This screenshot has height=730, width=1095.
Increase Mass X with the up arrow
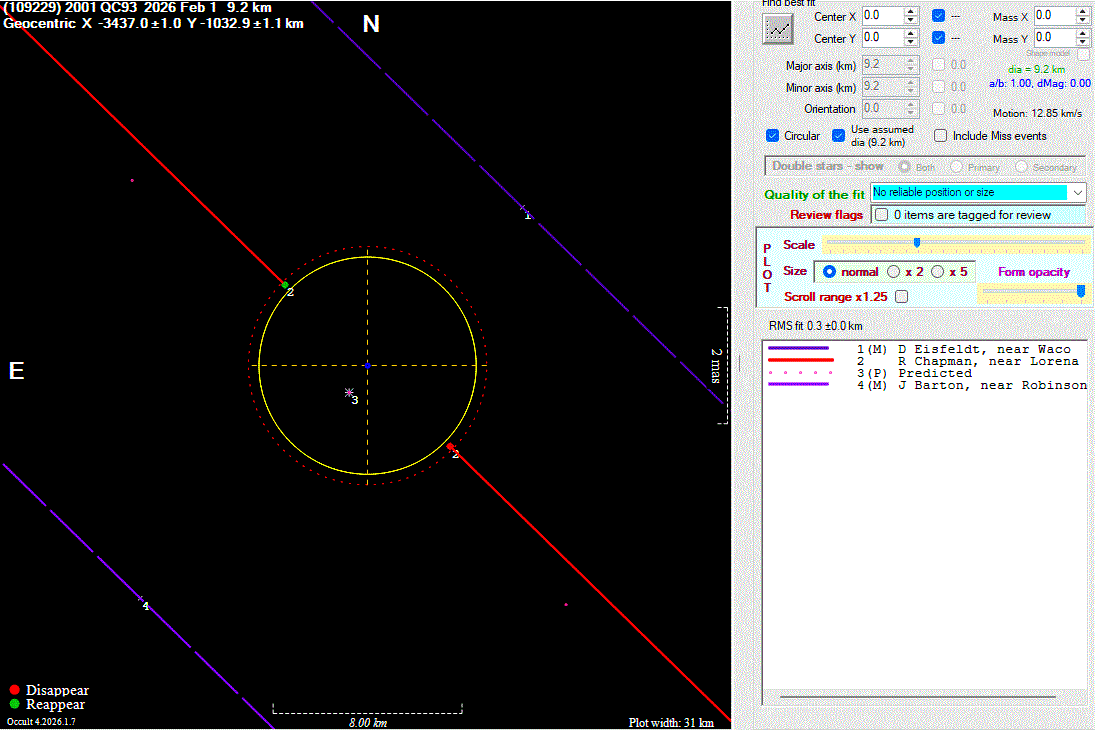click(x=1083, y=12)
